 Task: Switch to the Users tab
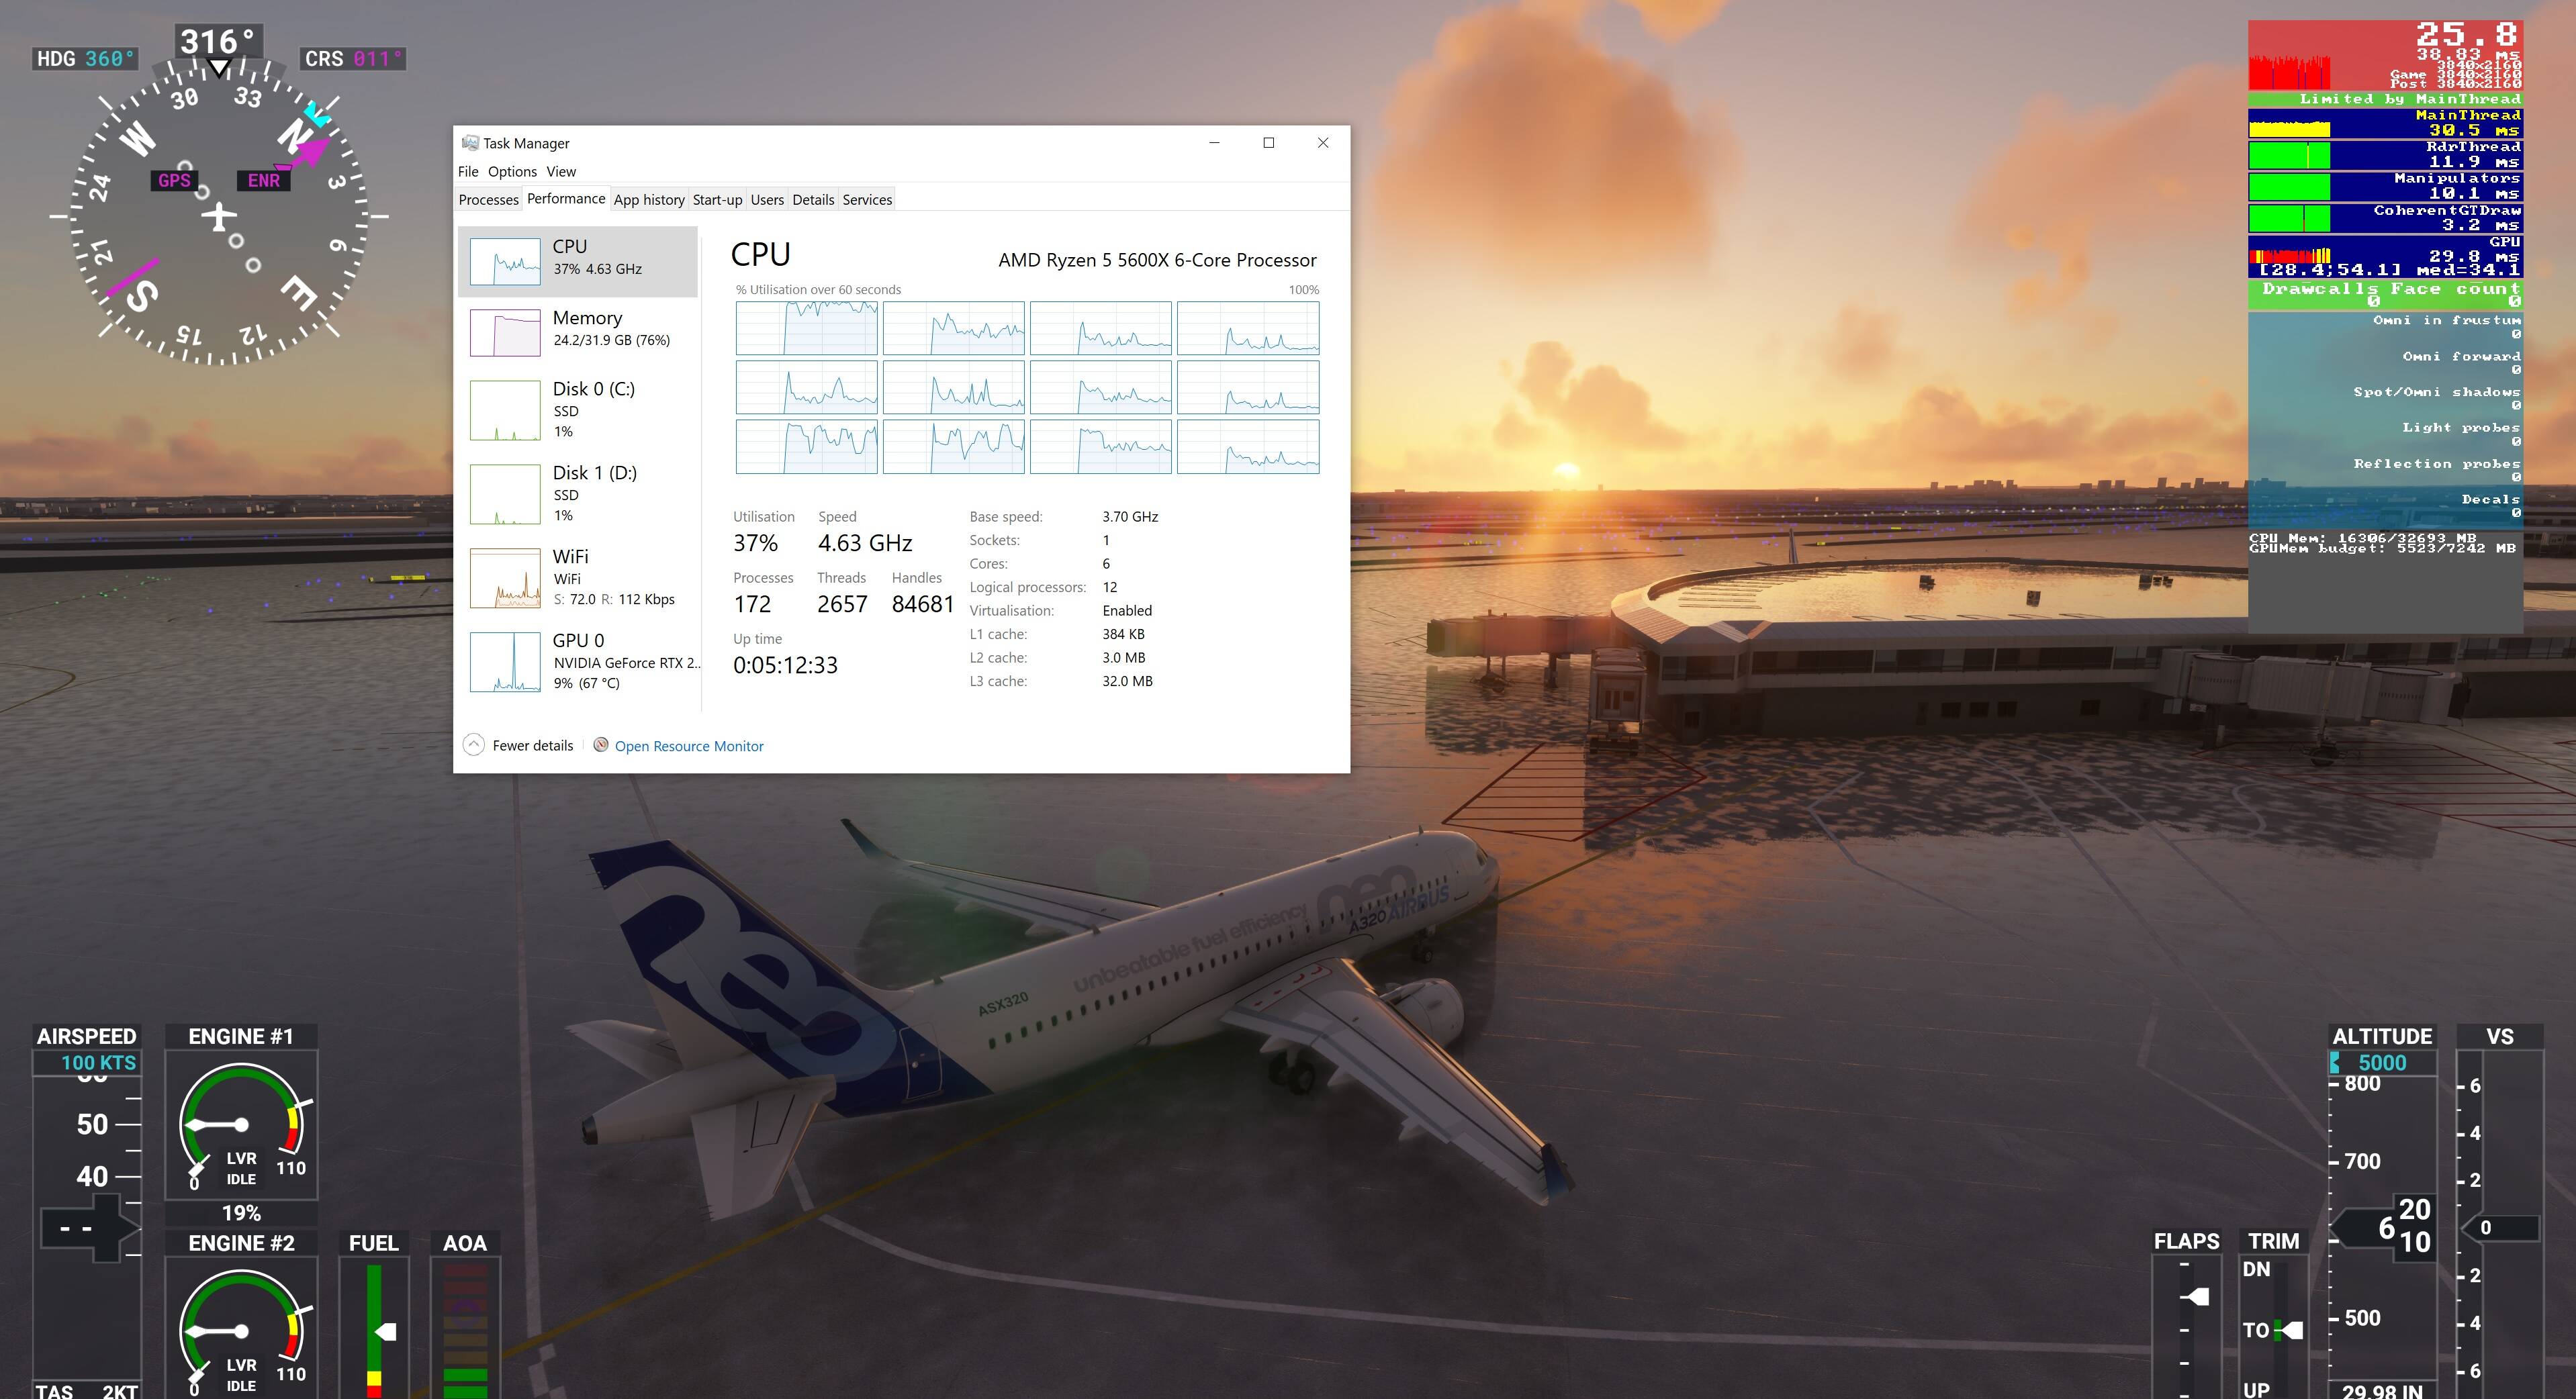[767, 199]
